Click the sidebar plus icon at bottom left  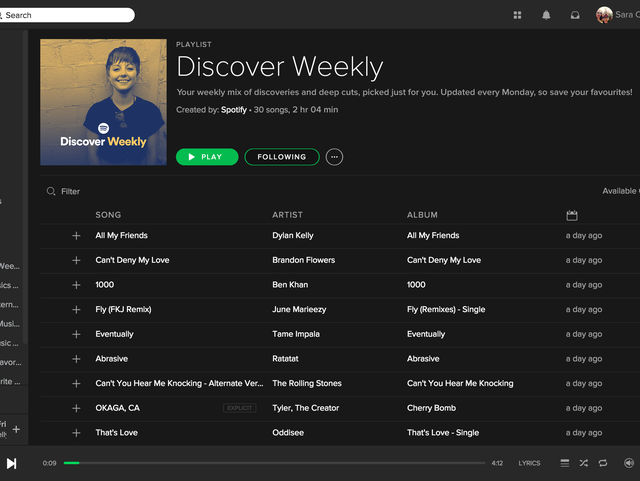[x=16, y=429]
